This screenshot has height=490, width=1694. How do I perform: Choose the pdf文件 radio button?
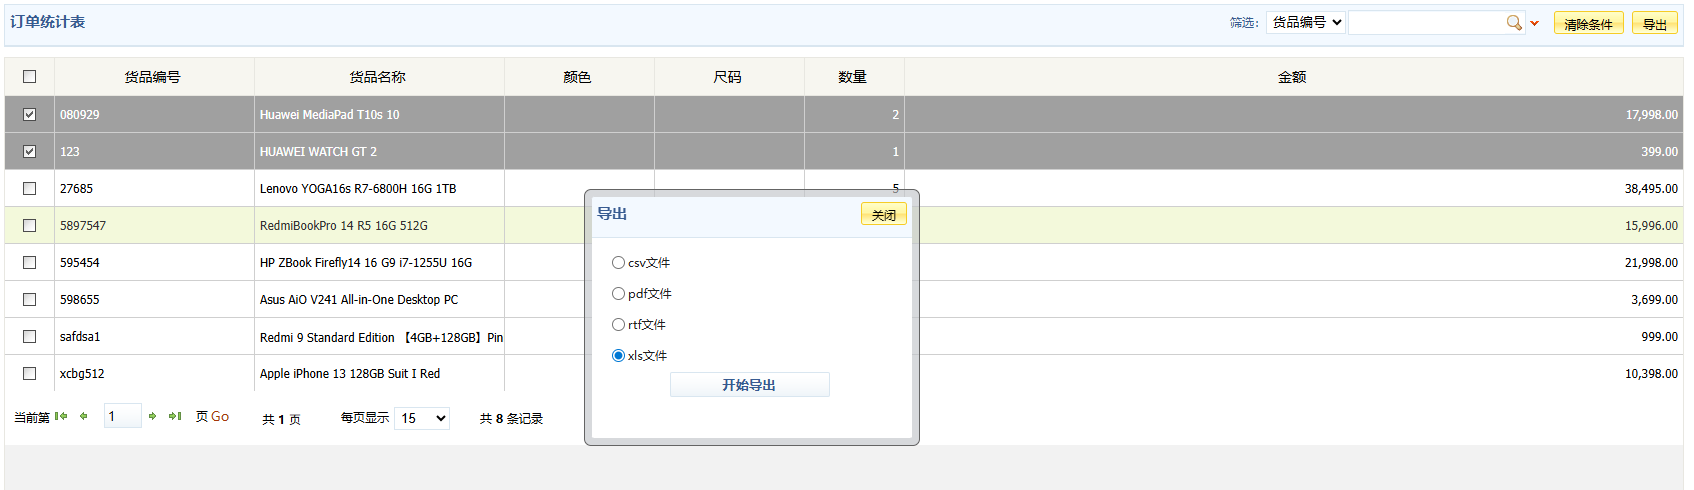click(618, 294)
